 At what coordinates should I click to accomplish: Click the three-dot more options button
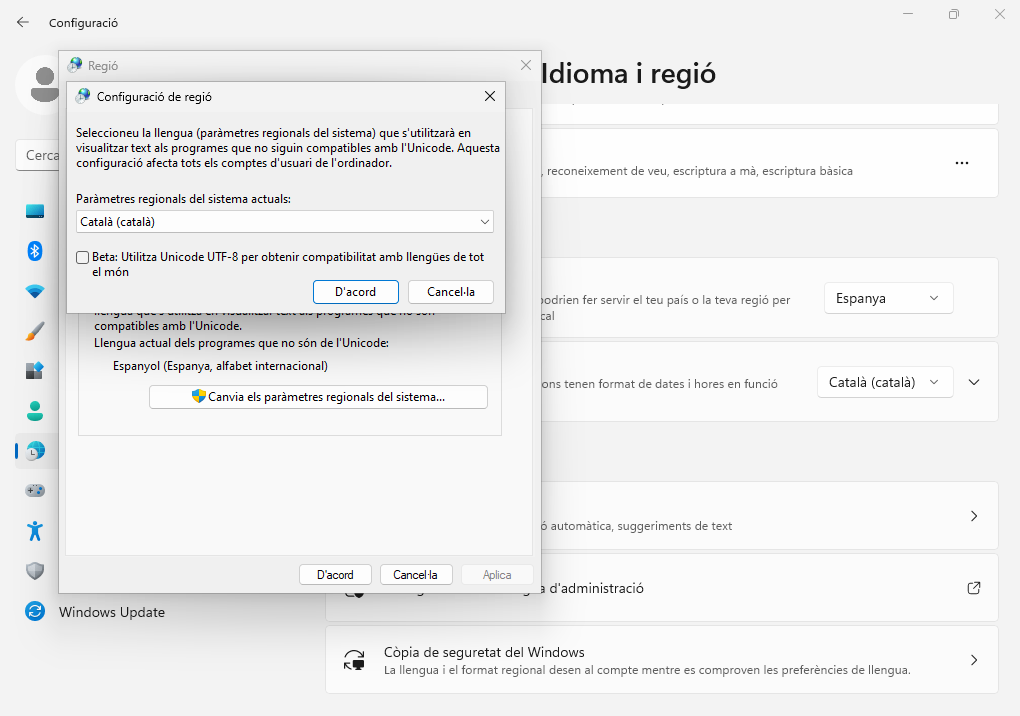pyautogui.click(x=962, y=163)
